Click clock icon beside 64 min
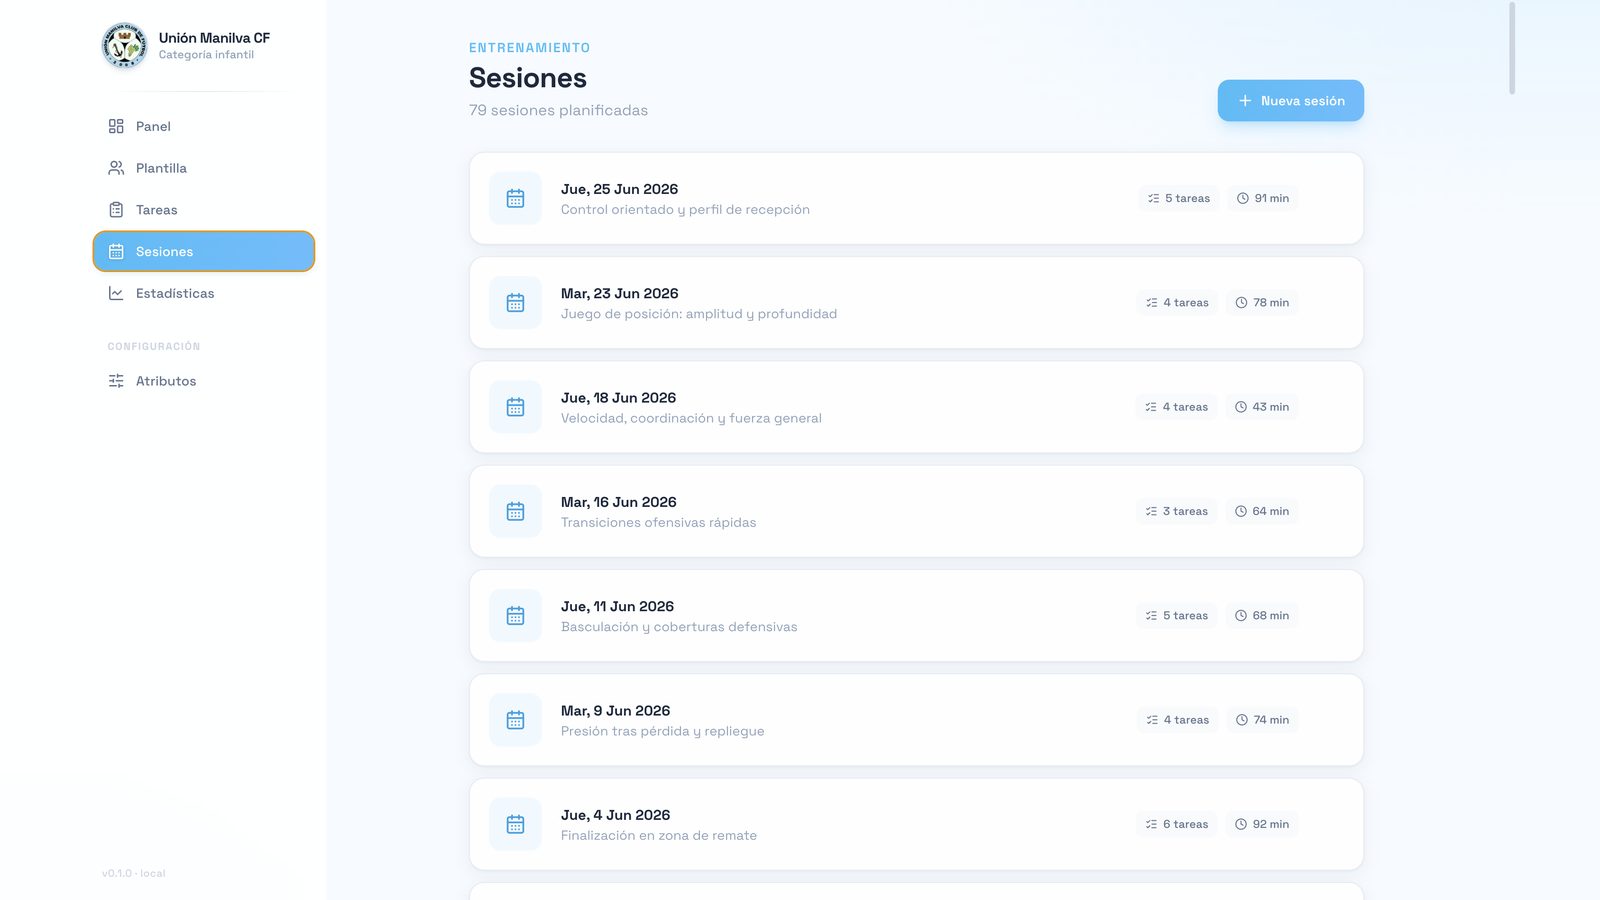1600x900 pixels. click(x=1241, y=511)
